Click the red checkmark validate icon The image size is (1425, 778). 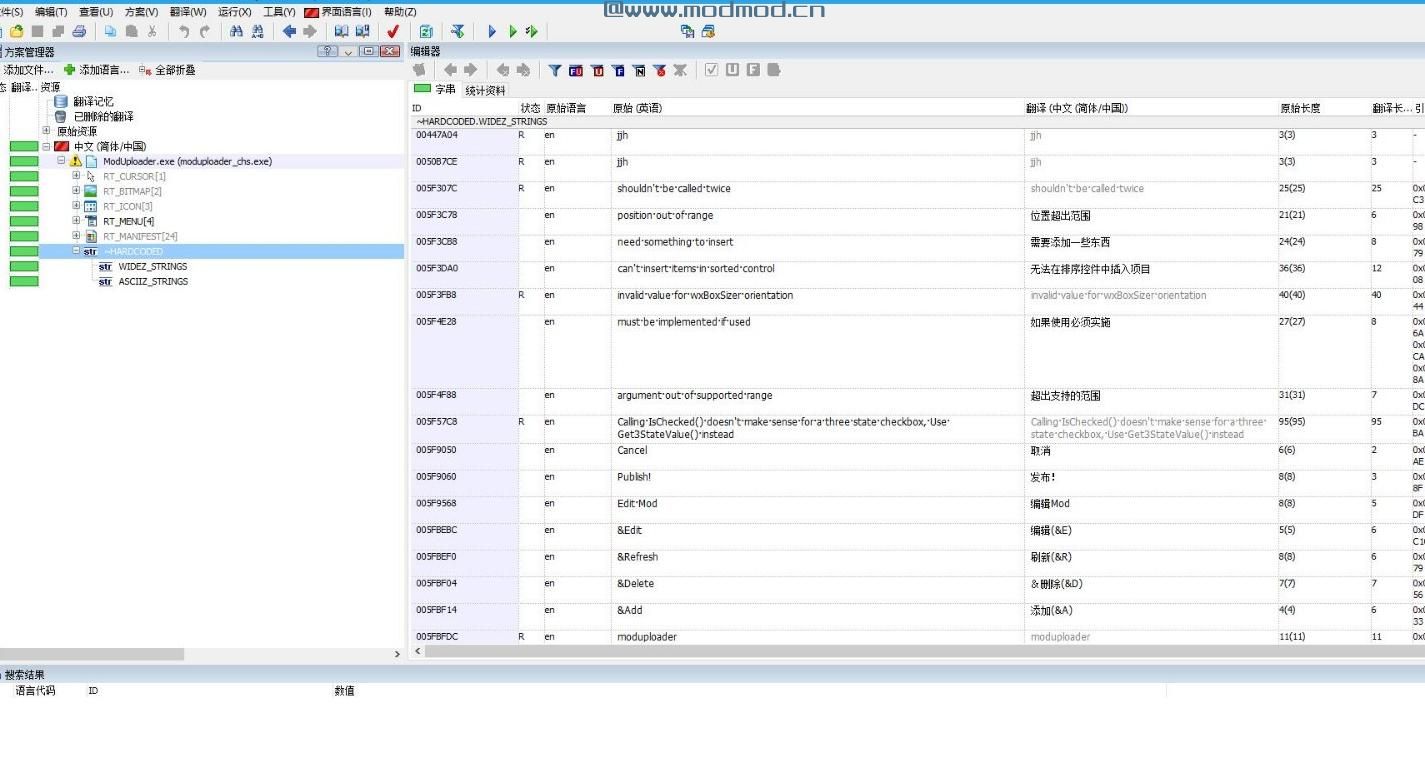coord(393,32)
